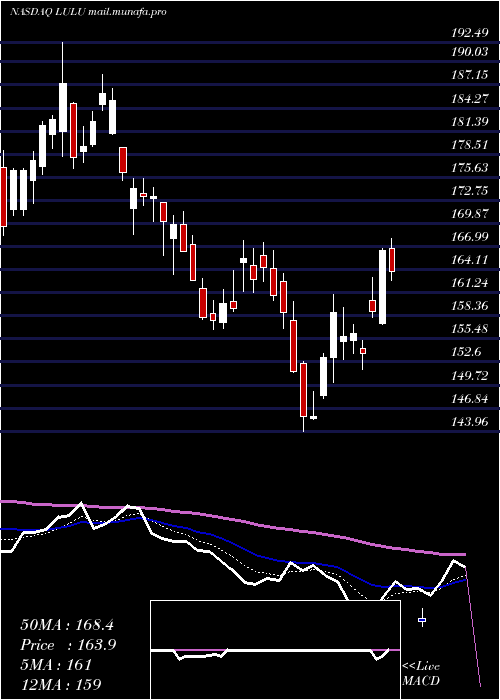The image size is (500, 700).
Task: Click the Price : 163.9 readout
Action: pyautogui.click(x=69, y=645)
